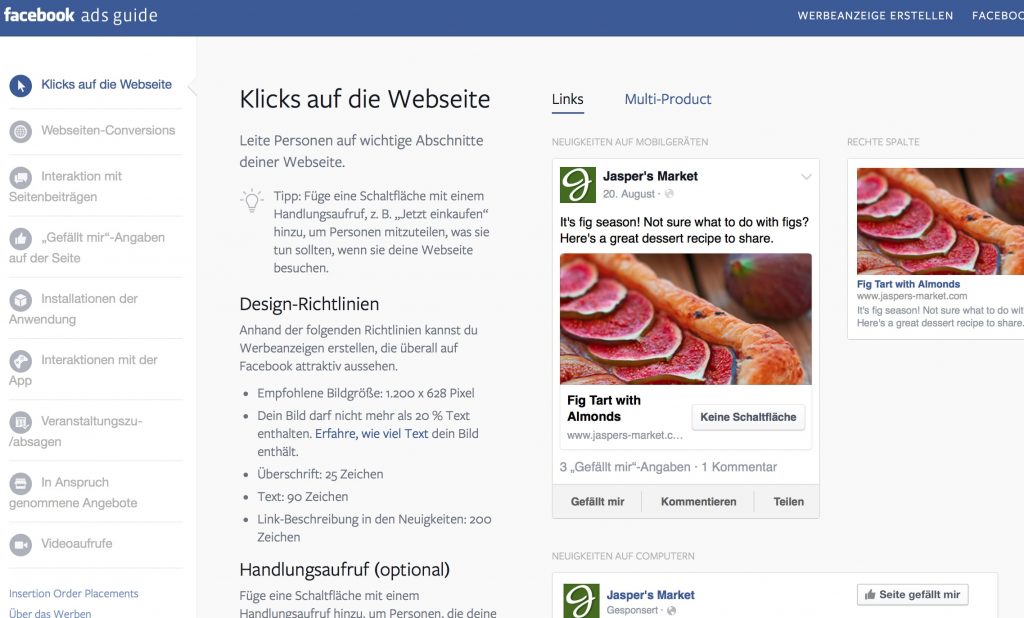
Task: Go to In Anspruch genommene Angebote
Action: [x=73, y=493]
